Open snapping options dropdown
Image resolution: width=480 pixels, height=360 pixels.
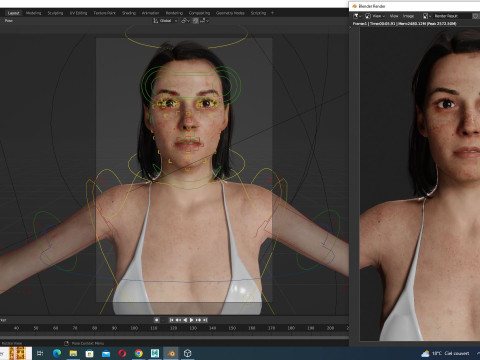(204, 21)
